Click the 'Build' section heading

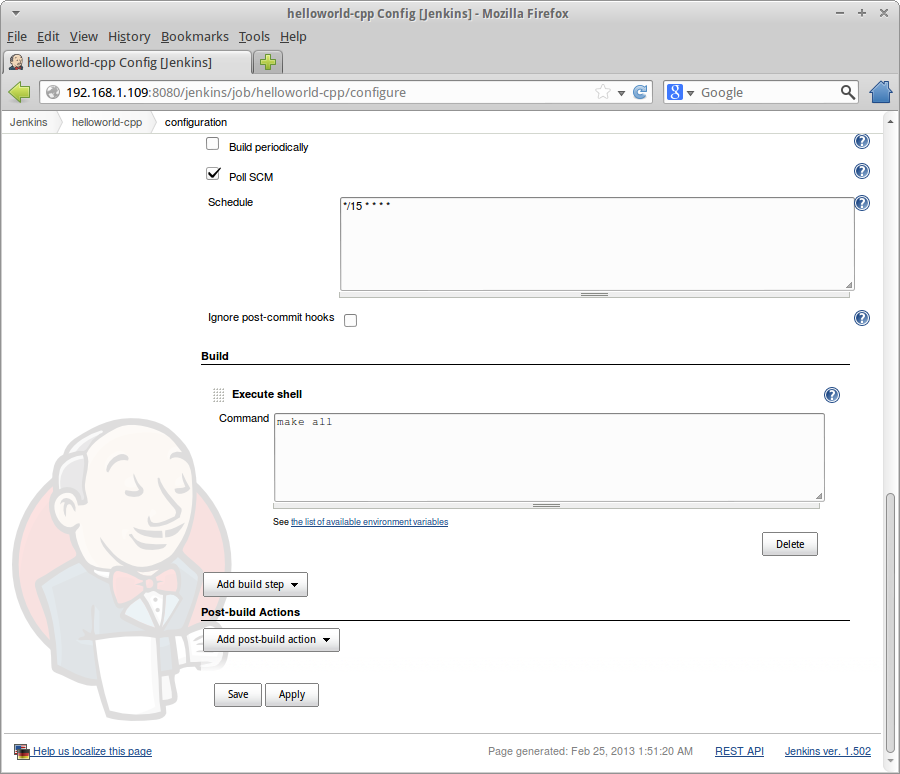click(x=215, y=356)
